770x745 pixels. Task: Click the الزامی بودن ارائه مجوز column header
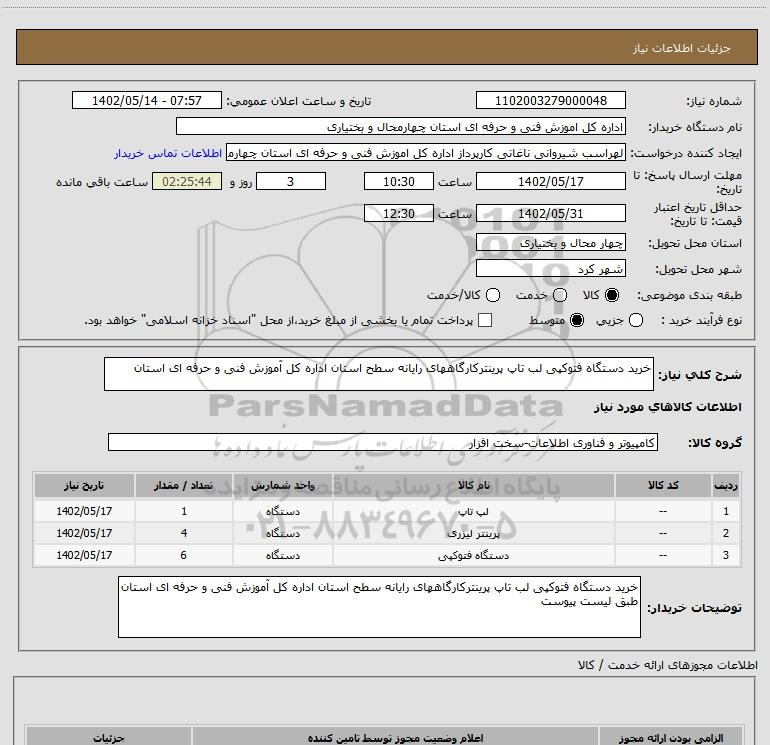671,738
